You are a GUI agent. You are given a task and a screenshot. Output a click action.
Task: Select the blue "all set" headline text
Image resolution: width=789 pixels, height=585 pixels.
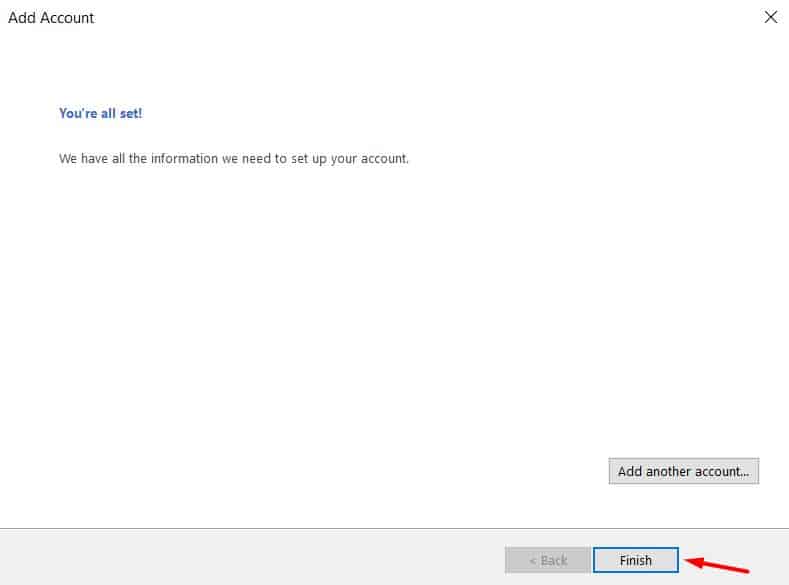(100, 113)
